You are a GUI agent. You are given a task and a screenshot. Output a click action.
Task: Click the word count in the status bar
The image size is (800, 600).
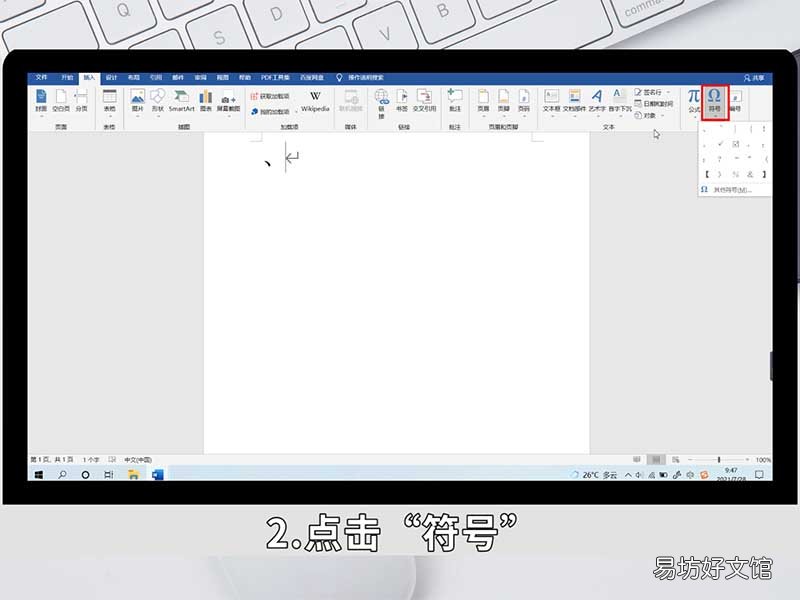pyautogui.click(x=91, y=460)
